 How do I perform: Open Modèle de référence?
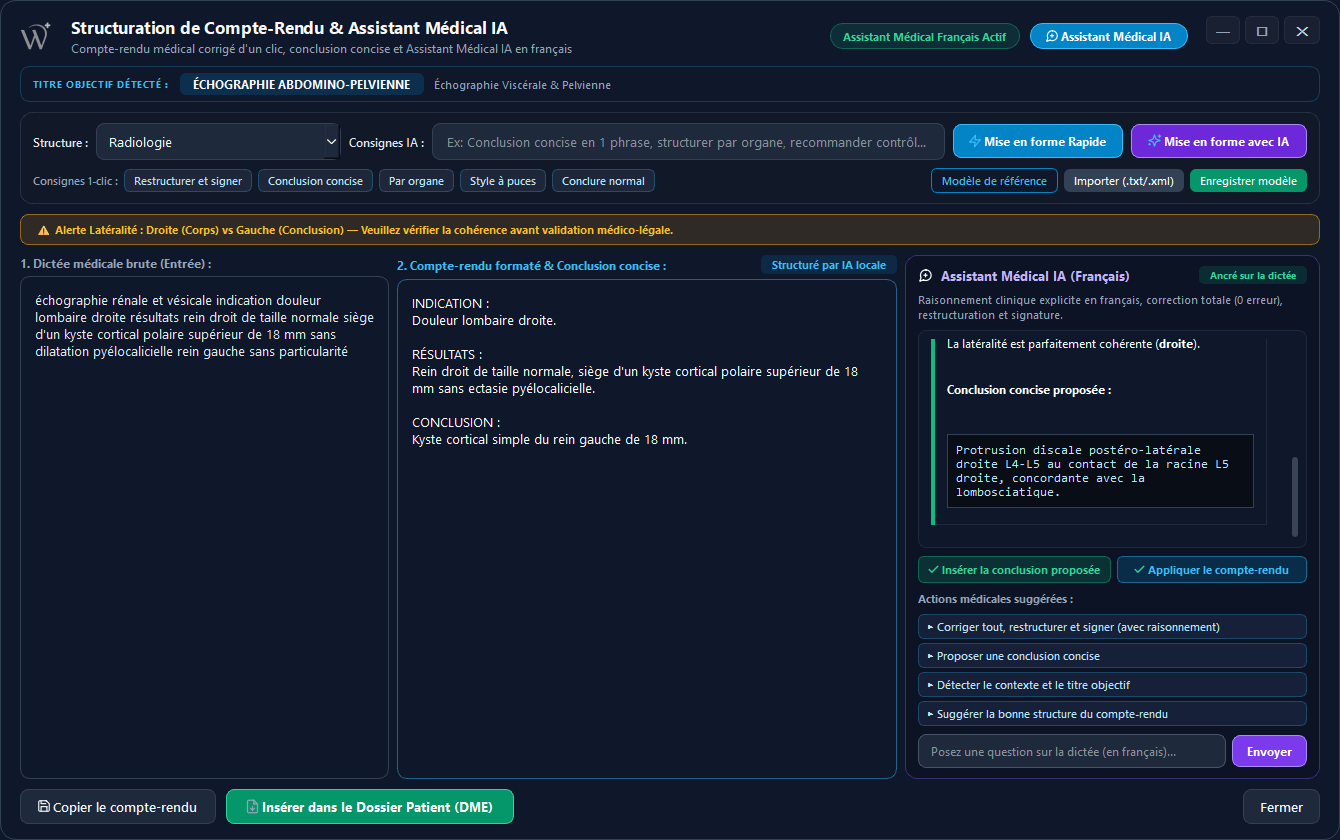[994, 181]
